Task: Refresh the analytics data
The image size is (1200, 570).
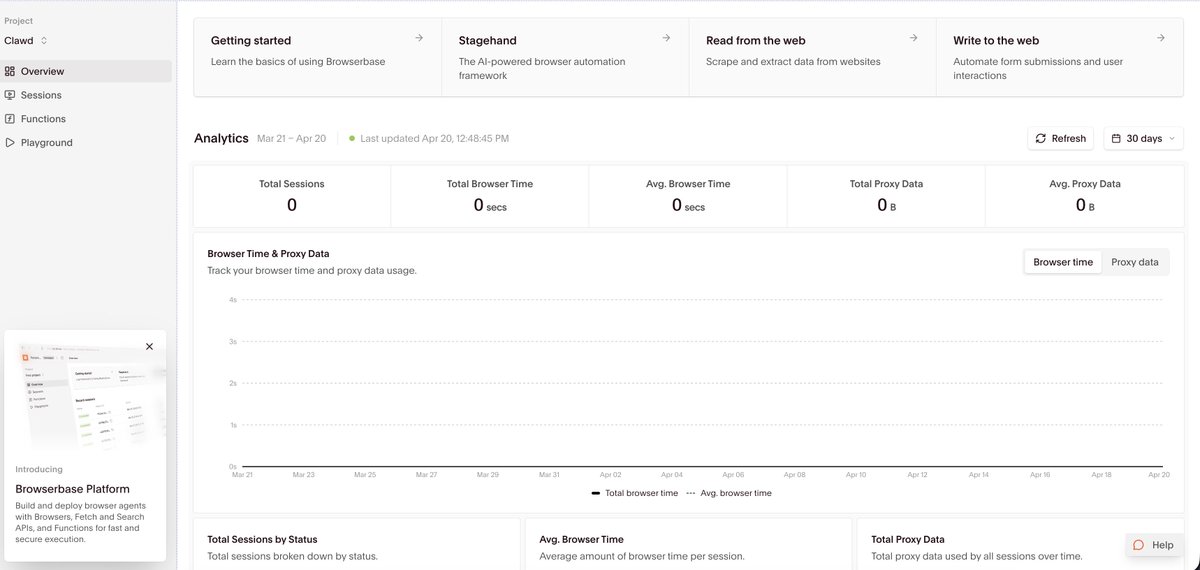Action: (1060, 139)
